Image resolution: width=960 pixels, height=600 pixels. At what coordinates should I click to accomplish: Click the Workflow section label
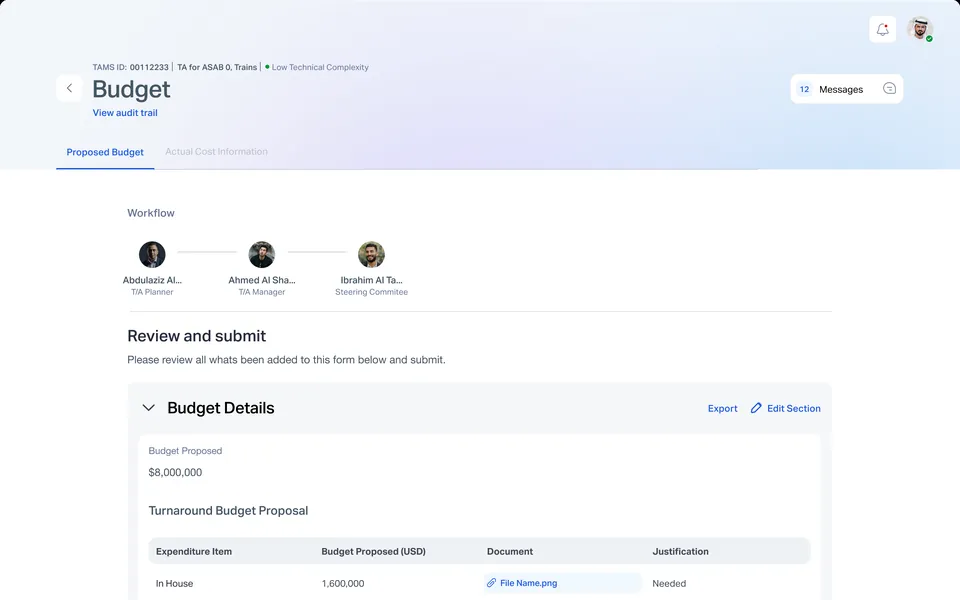click(151, 213)
